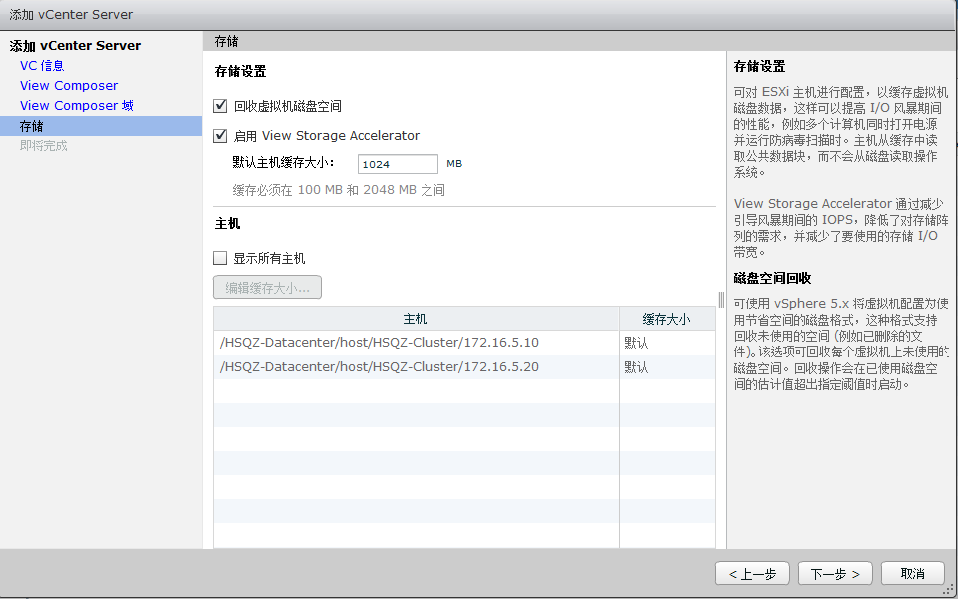Toggle 启用 View Storage Accelerator checkbox
The height and width of the screenshot is (599, 958).
pyautogui.click(x=220, y=135)
